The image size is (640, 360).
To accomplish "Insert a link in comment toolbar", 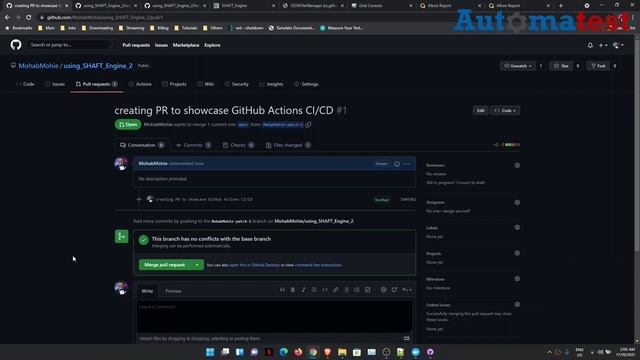I will 336,290.
